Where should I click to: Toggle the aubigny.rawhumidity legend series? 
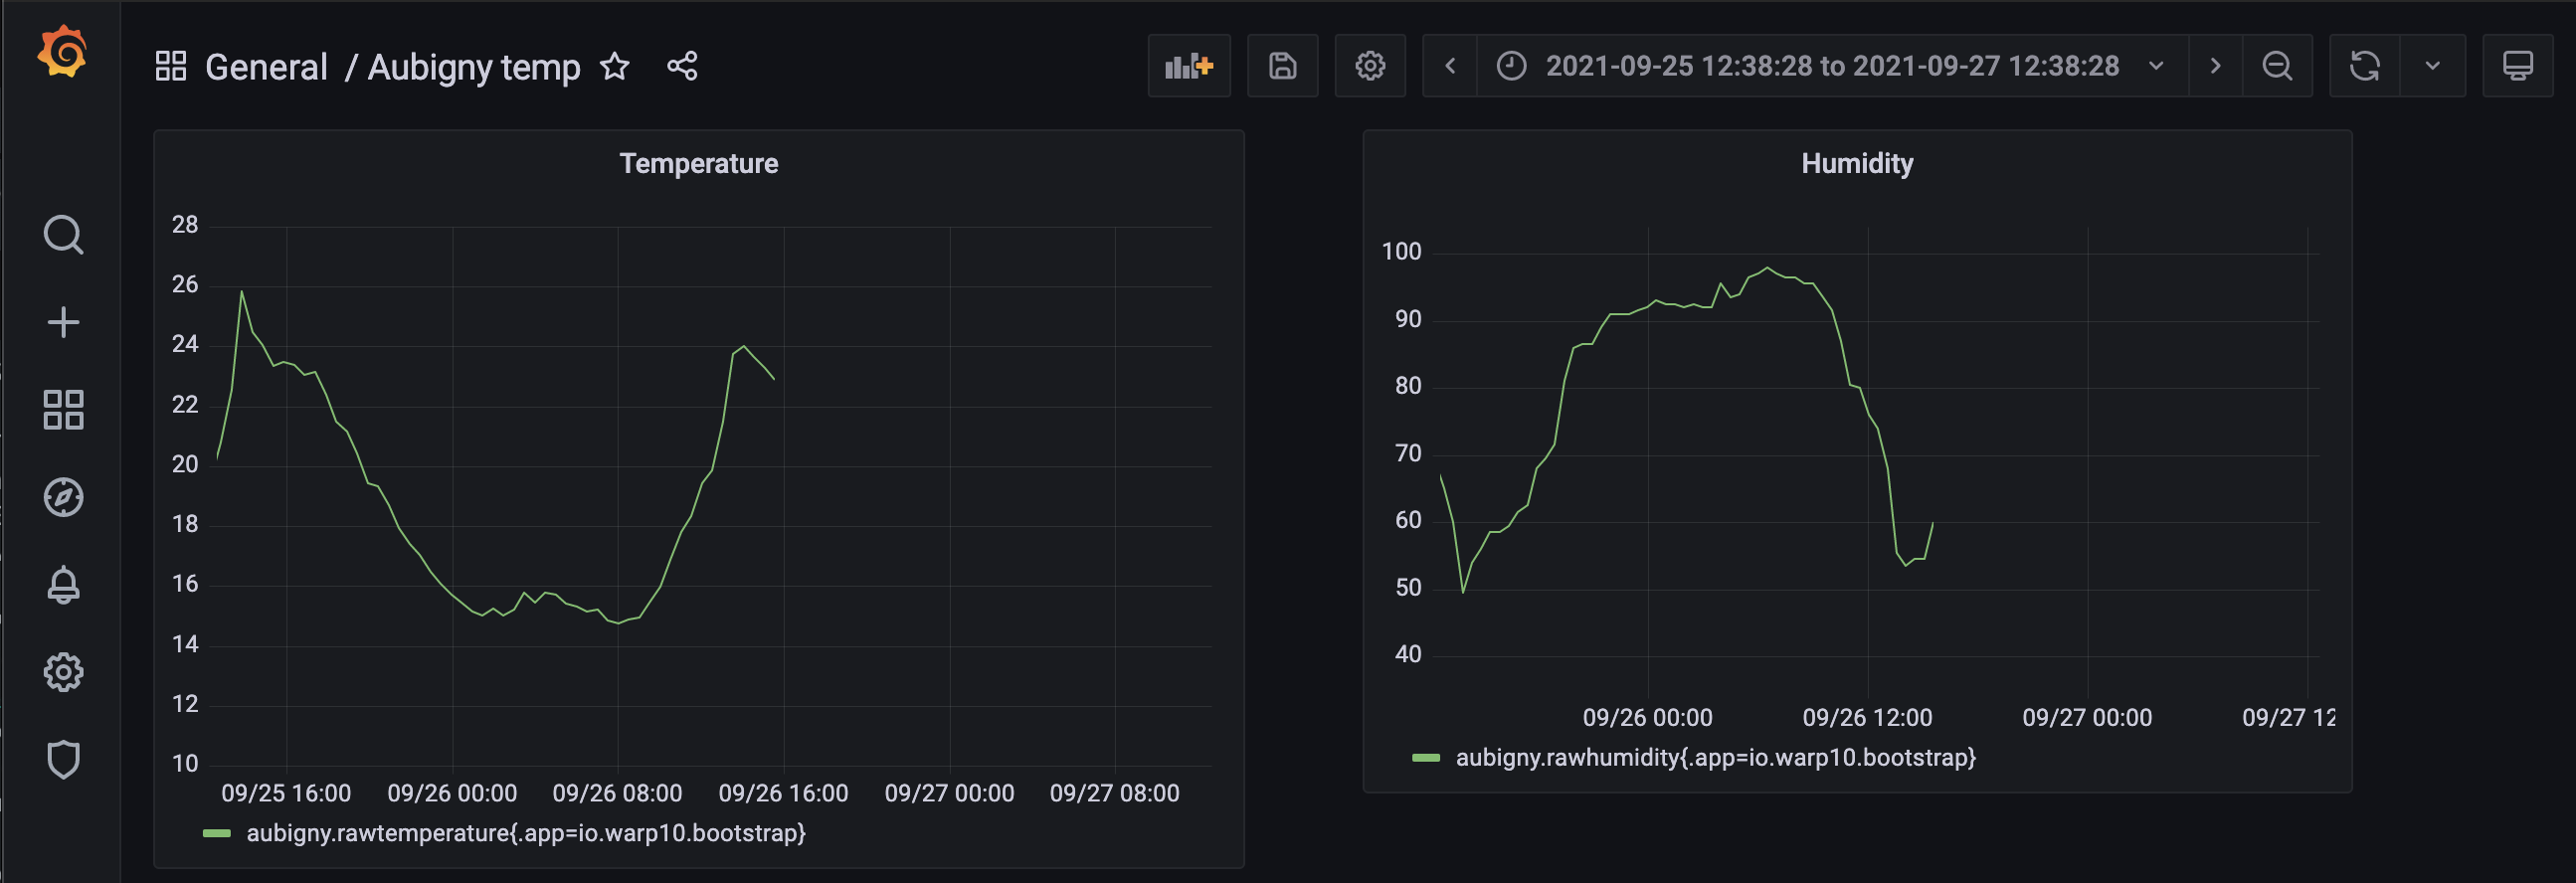point(1715,757)
